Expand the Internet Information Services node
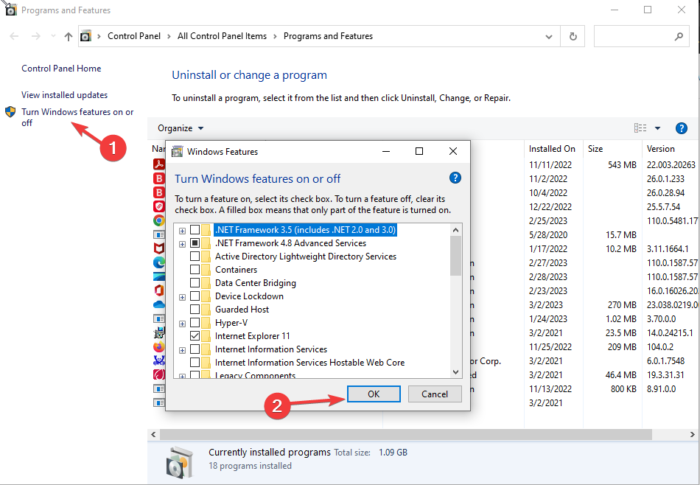Viewport: 700px width, 485px height. [x=182, y=351]
